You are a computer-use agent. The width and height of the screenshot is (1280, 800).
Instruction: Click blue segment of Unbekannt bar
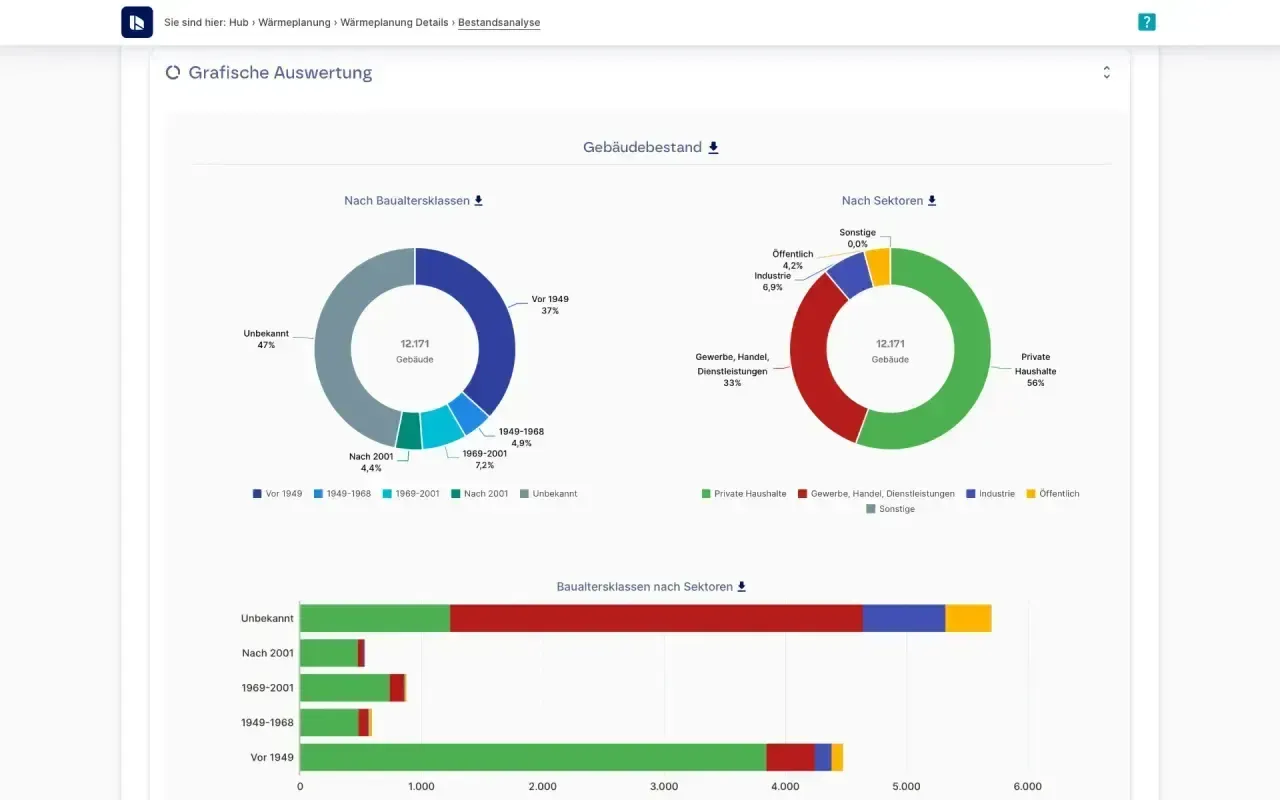pyautogui.click(x=904, y=618)
